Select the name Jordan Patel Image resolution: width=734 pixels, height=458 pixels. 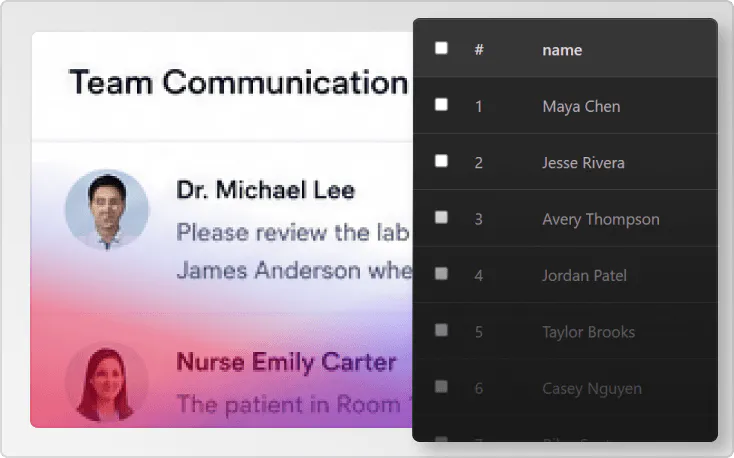[x=584, y=276]
